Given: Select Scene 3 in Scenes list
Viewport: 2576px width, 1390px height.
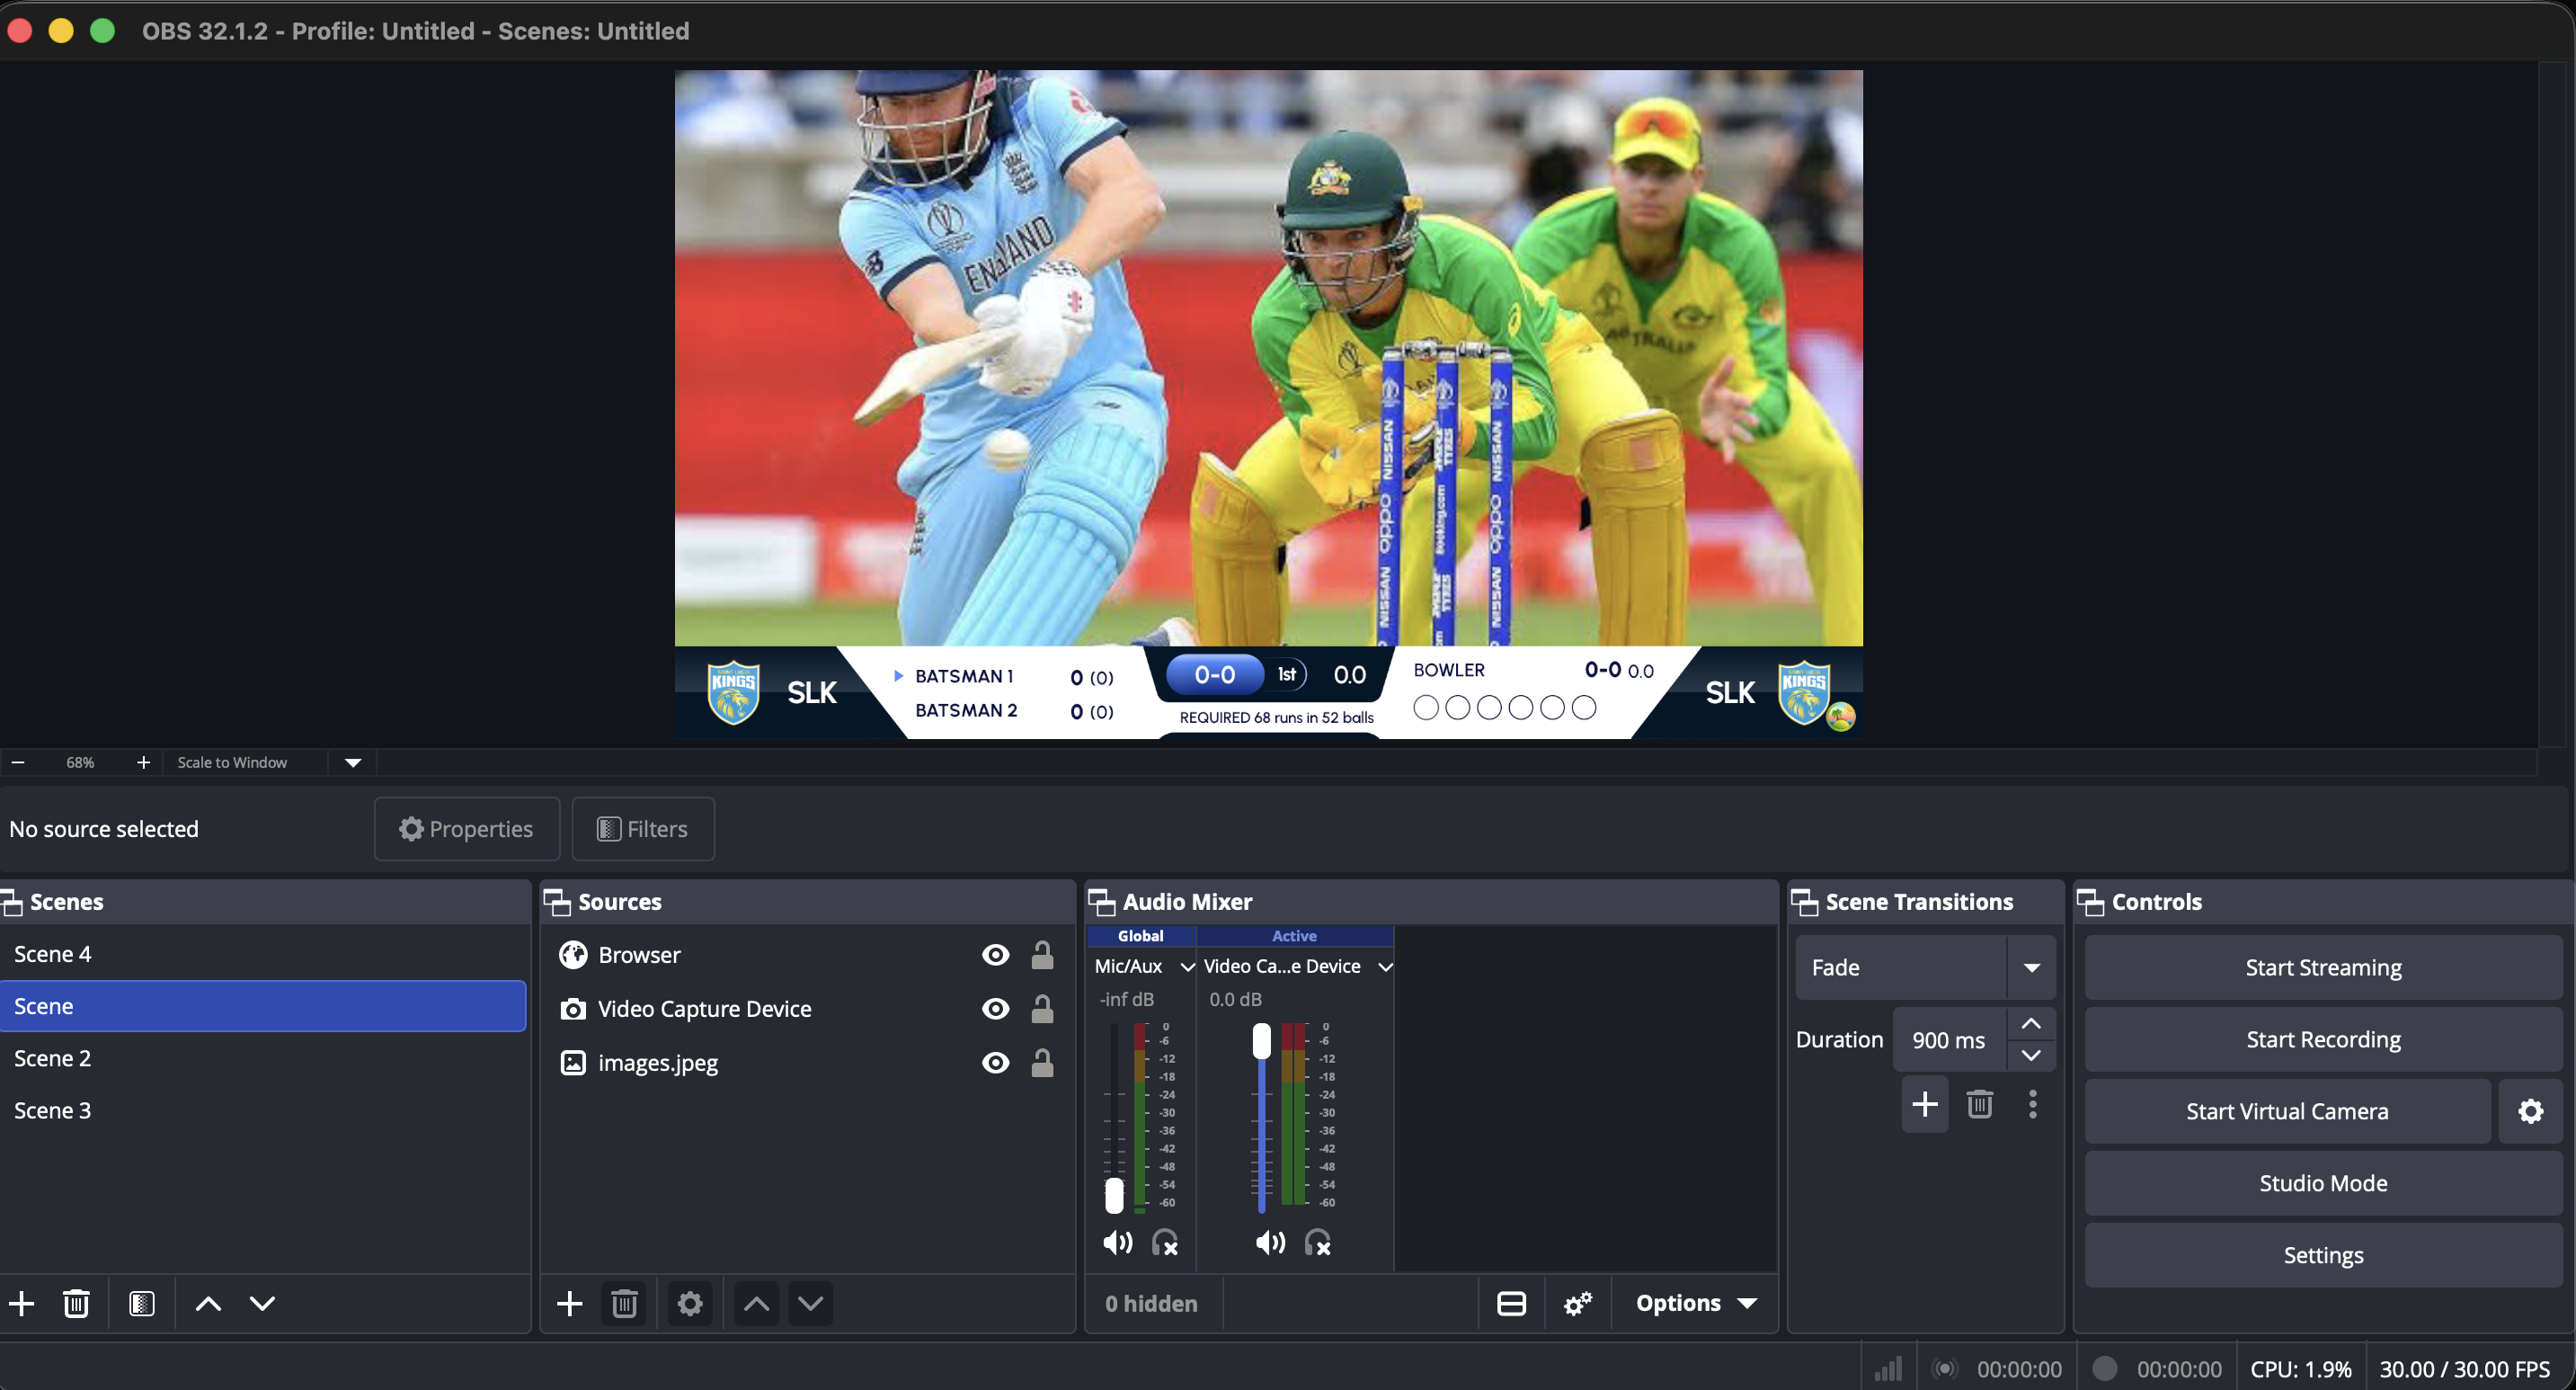Looking at the screenshot, I should [263, 1110].
